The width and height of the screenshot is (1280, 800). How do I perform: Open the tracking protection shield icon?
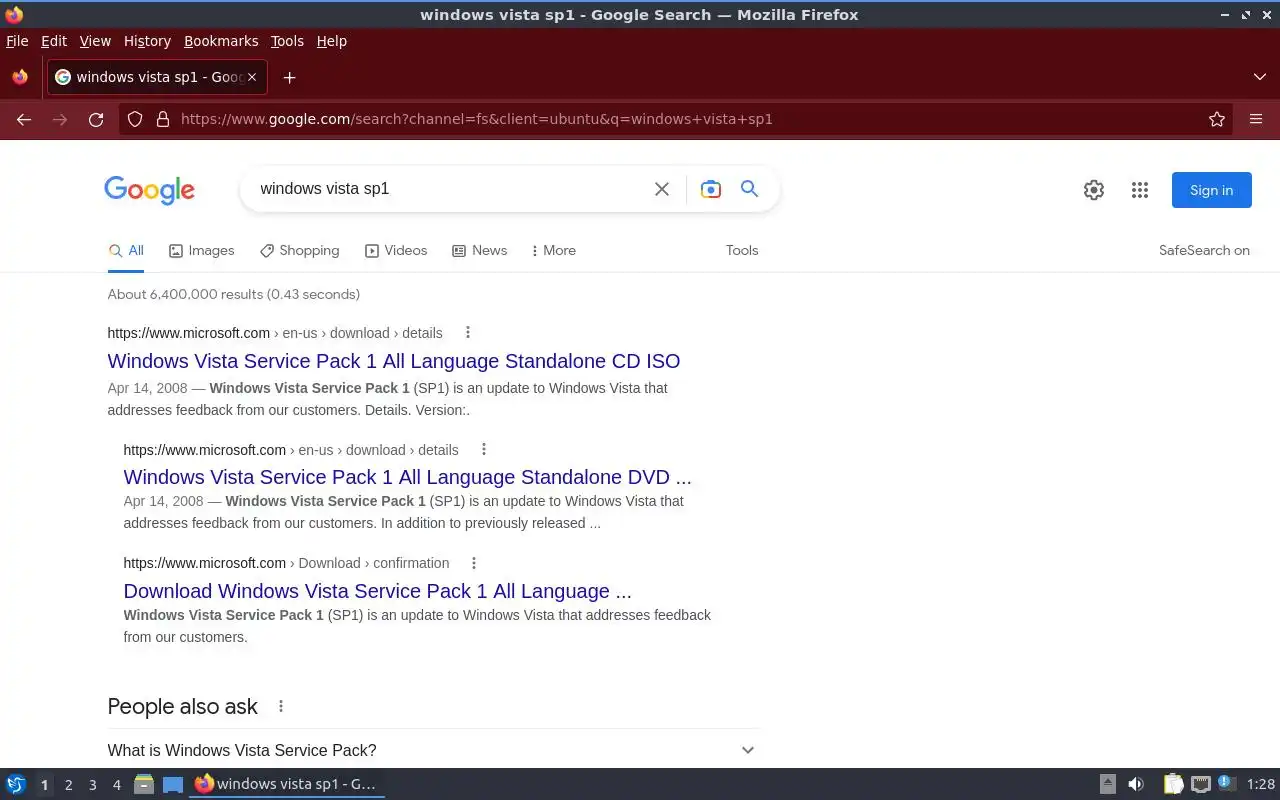pyautogui.click(x=135, y=119)
